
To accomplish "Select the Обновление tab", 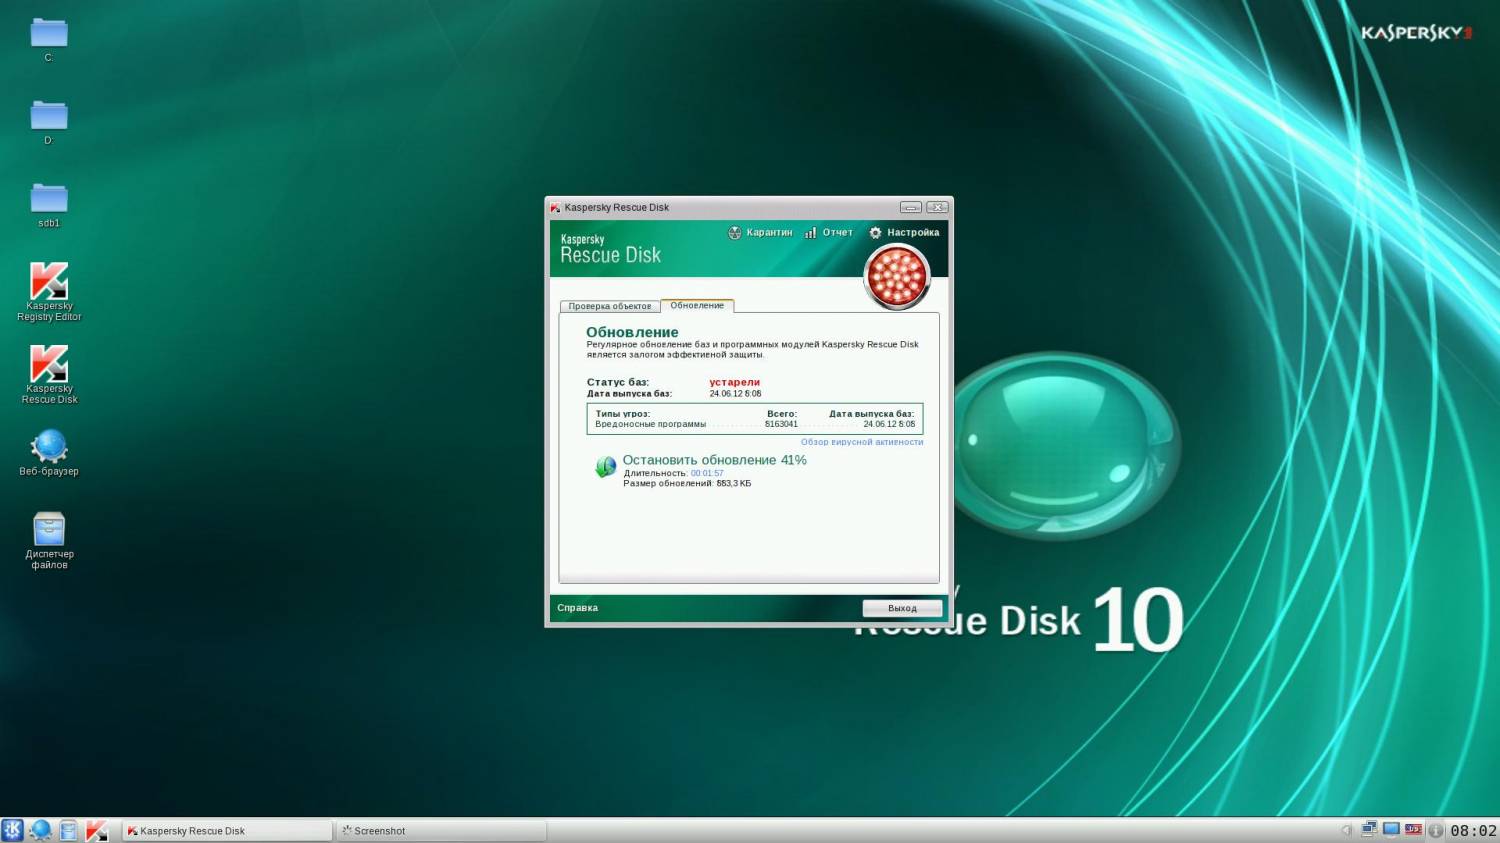I will (697, 305).
